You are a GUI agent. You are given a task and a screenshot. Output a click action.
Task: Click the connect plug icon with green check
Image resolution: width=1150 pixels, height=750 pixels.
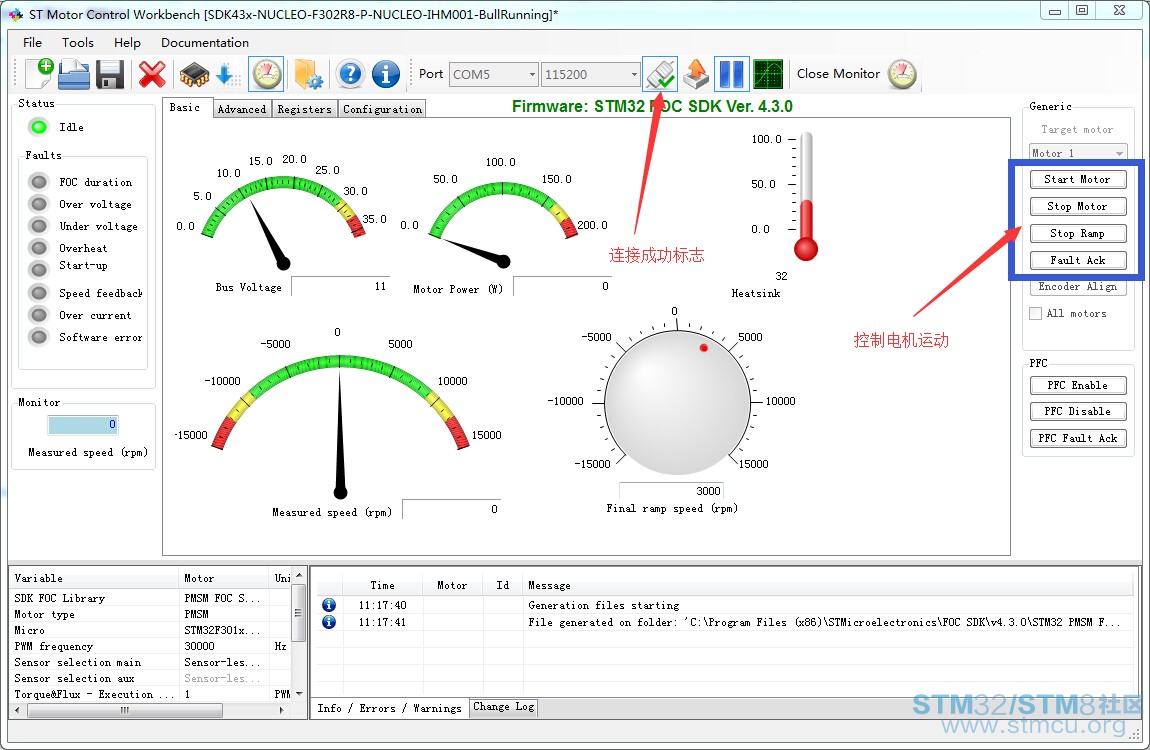[660, 74]
